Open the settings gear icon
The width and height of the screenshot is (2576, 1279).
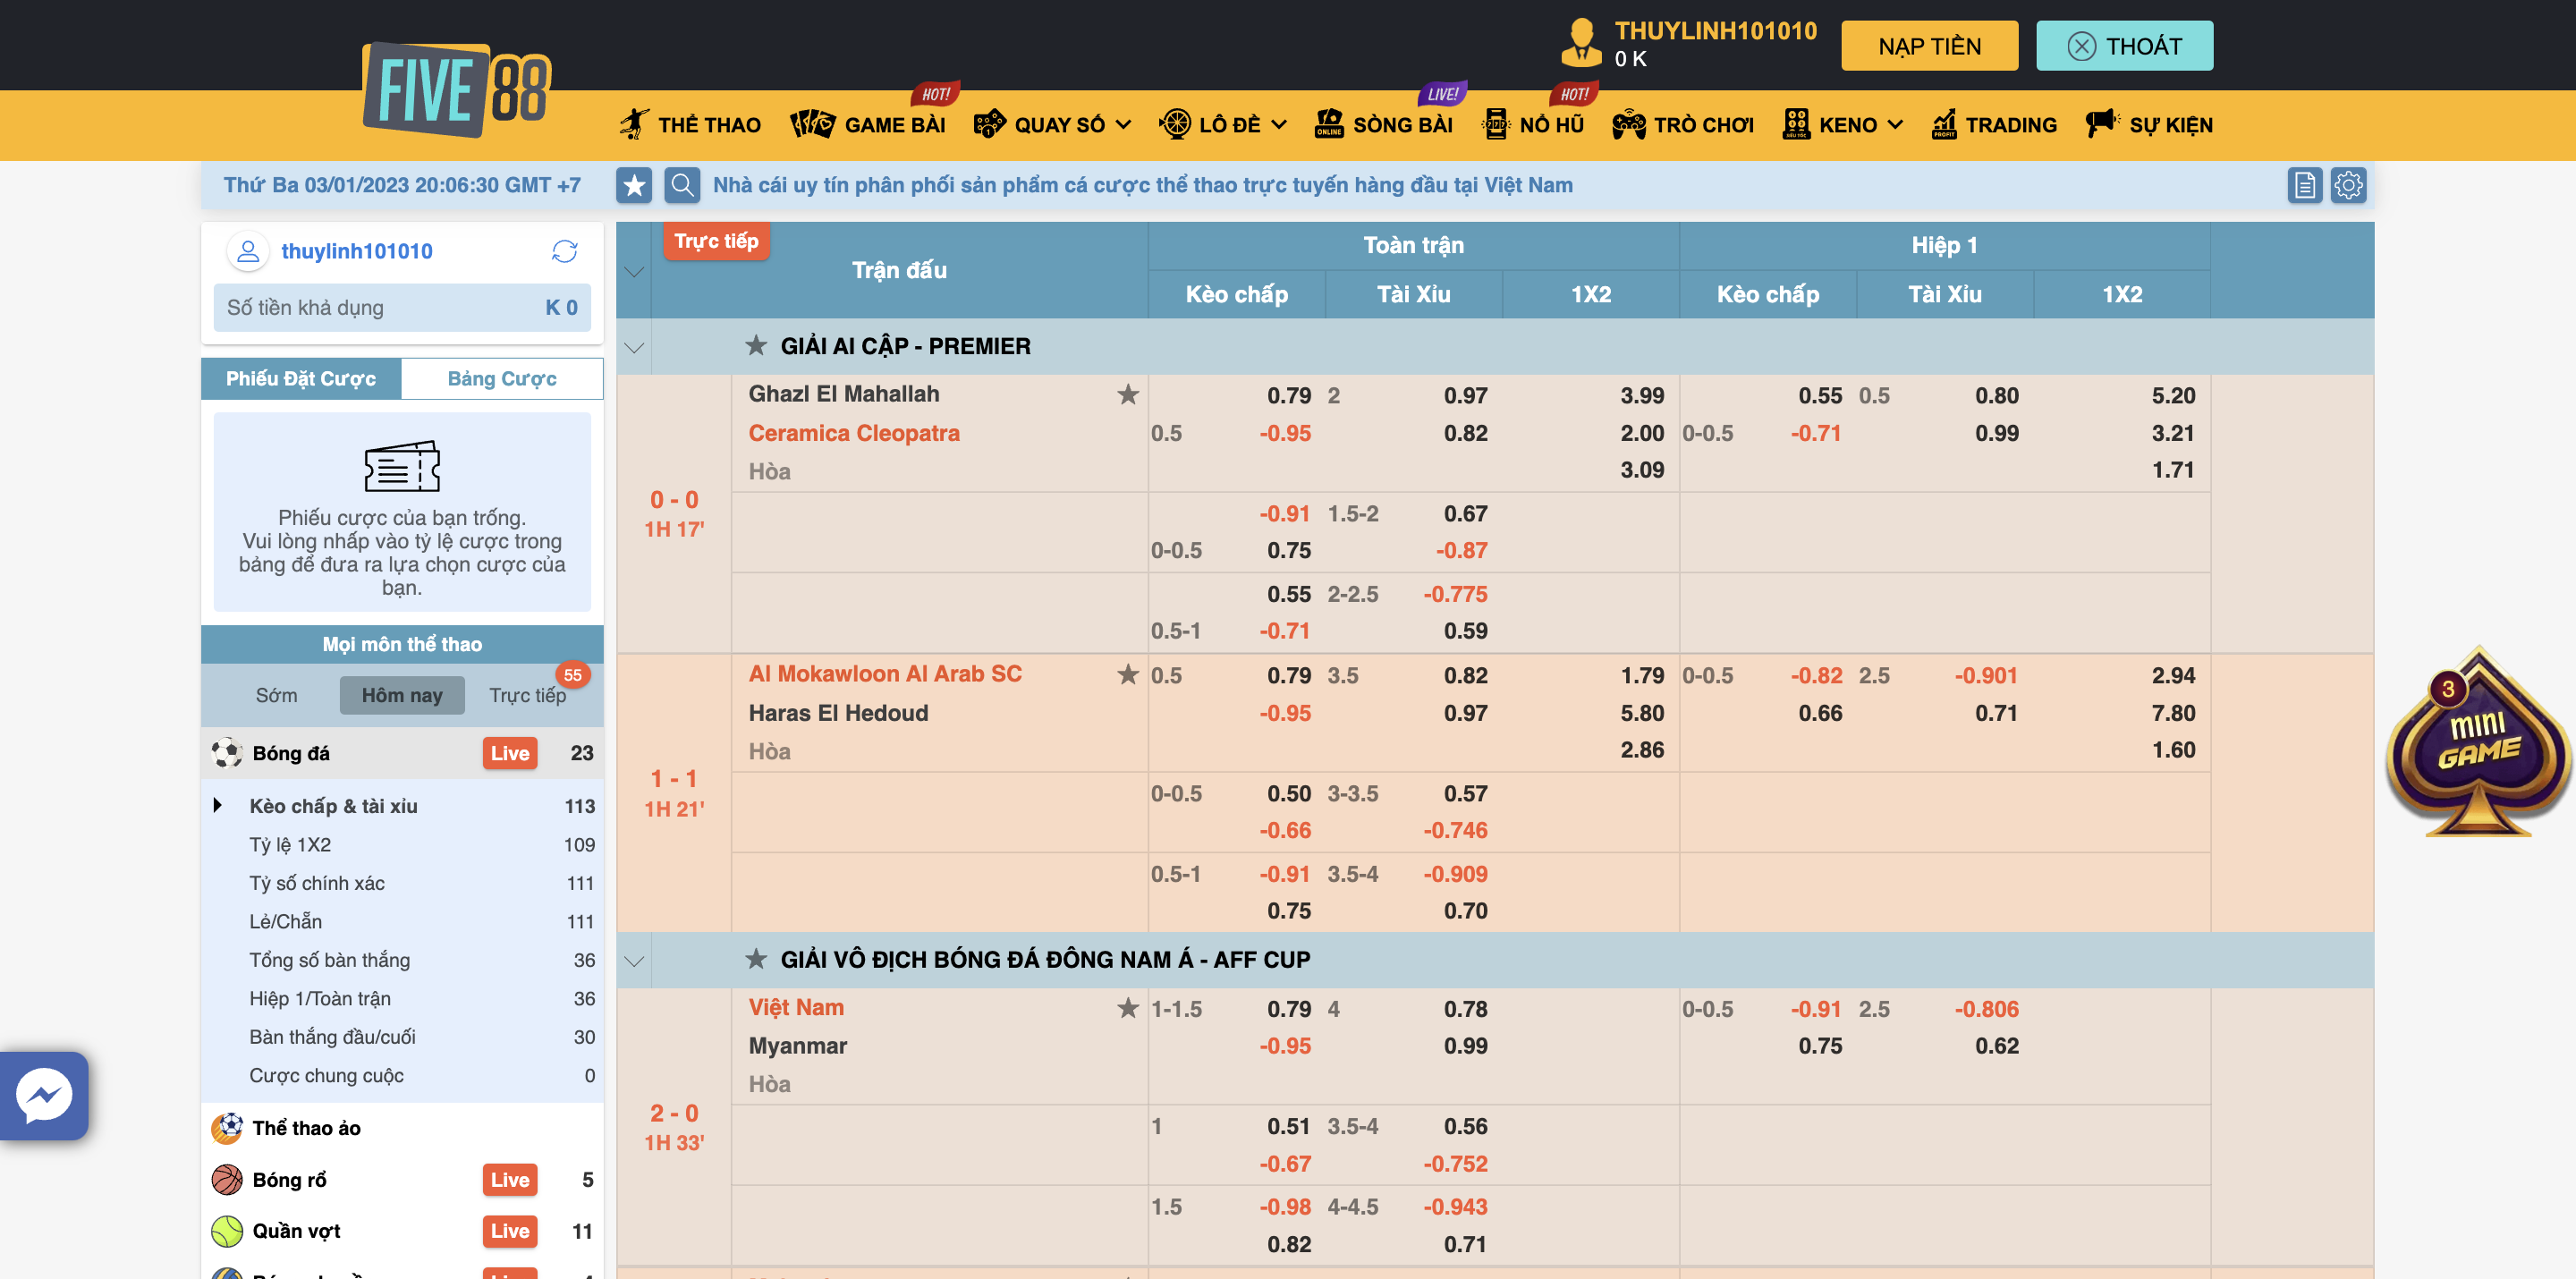(2348, 185)
